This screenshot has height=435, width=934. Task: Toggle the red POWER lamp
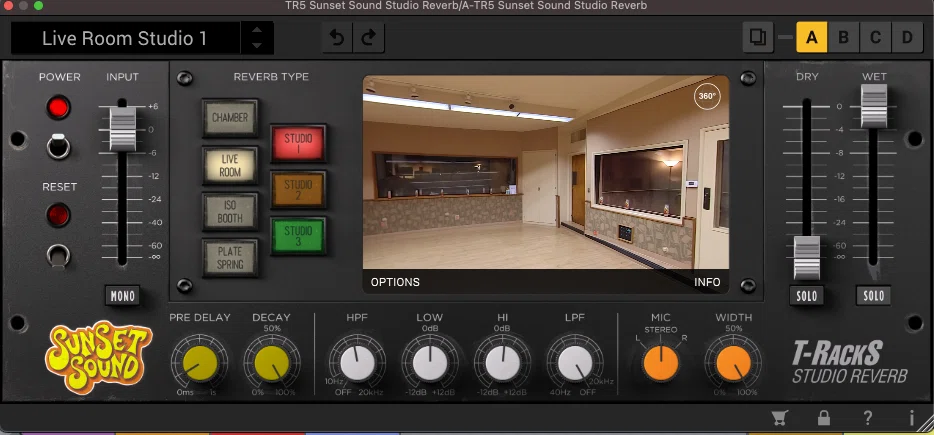[x=58, y=108]
